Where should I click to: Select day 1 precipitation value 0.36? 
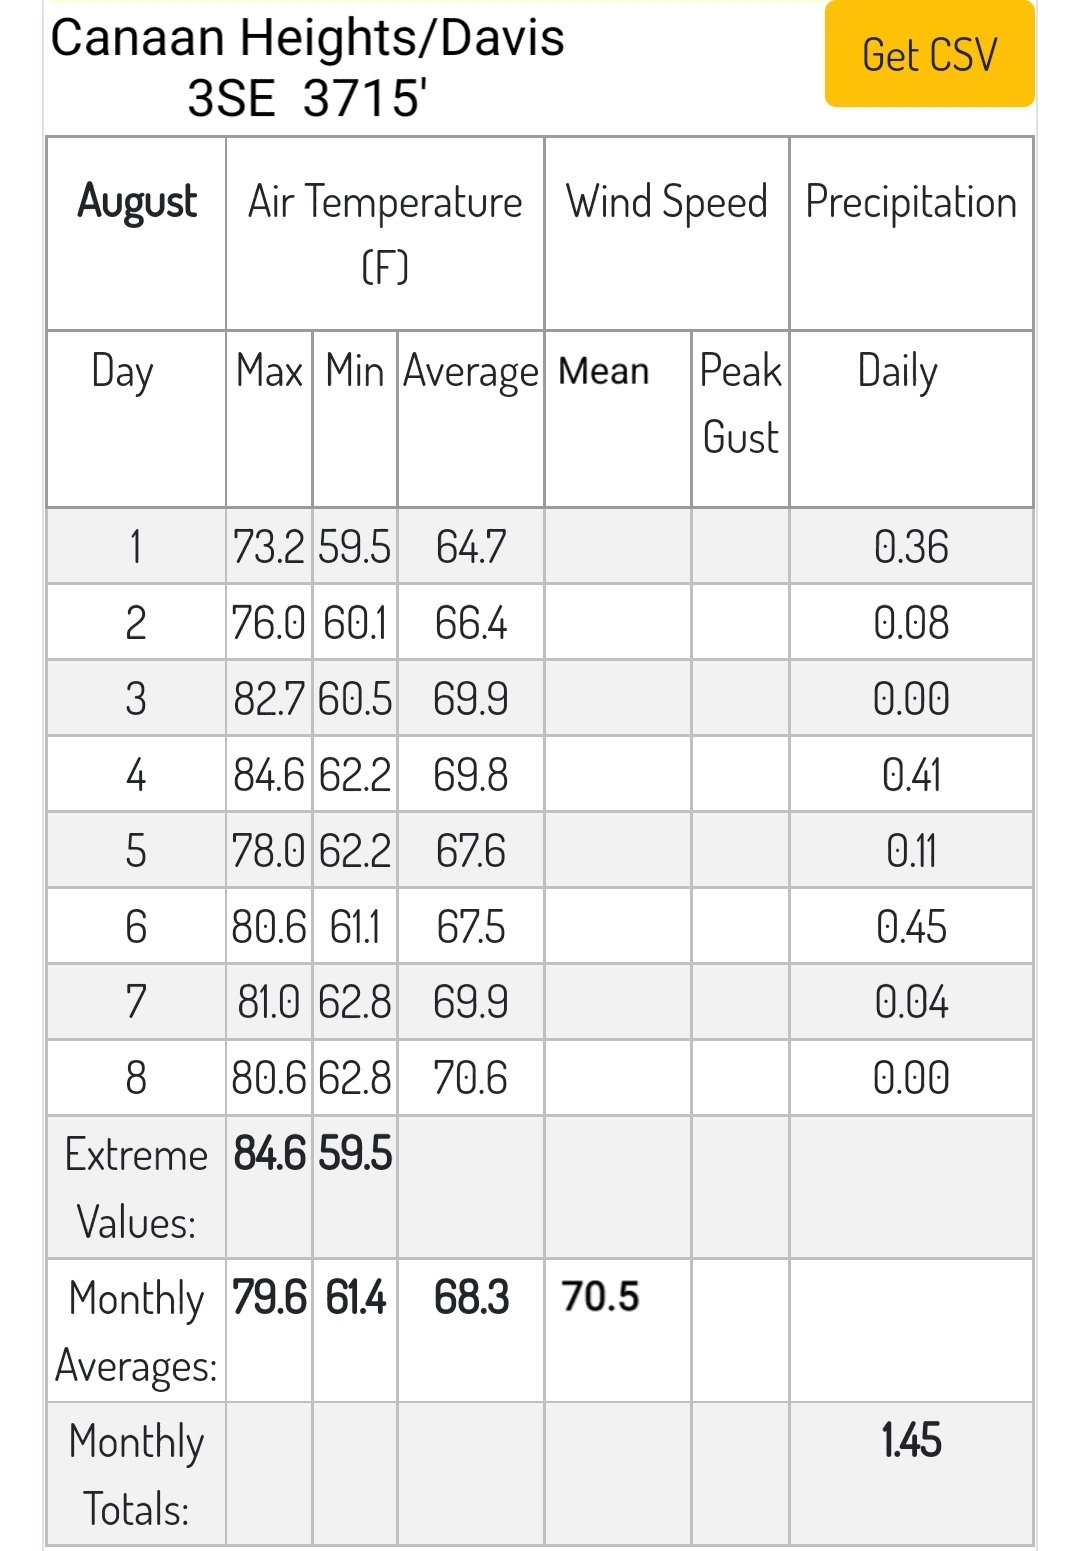911,547
